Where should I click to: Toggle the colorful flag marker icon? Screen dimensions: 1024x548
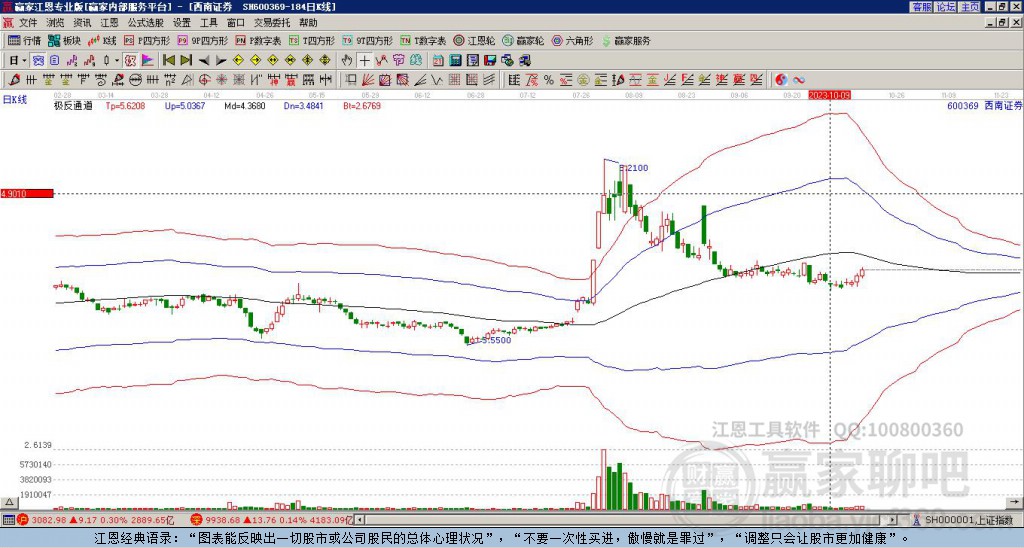tap(148, 61)
